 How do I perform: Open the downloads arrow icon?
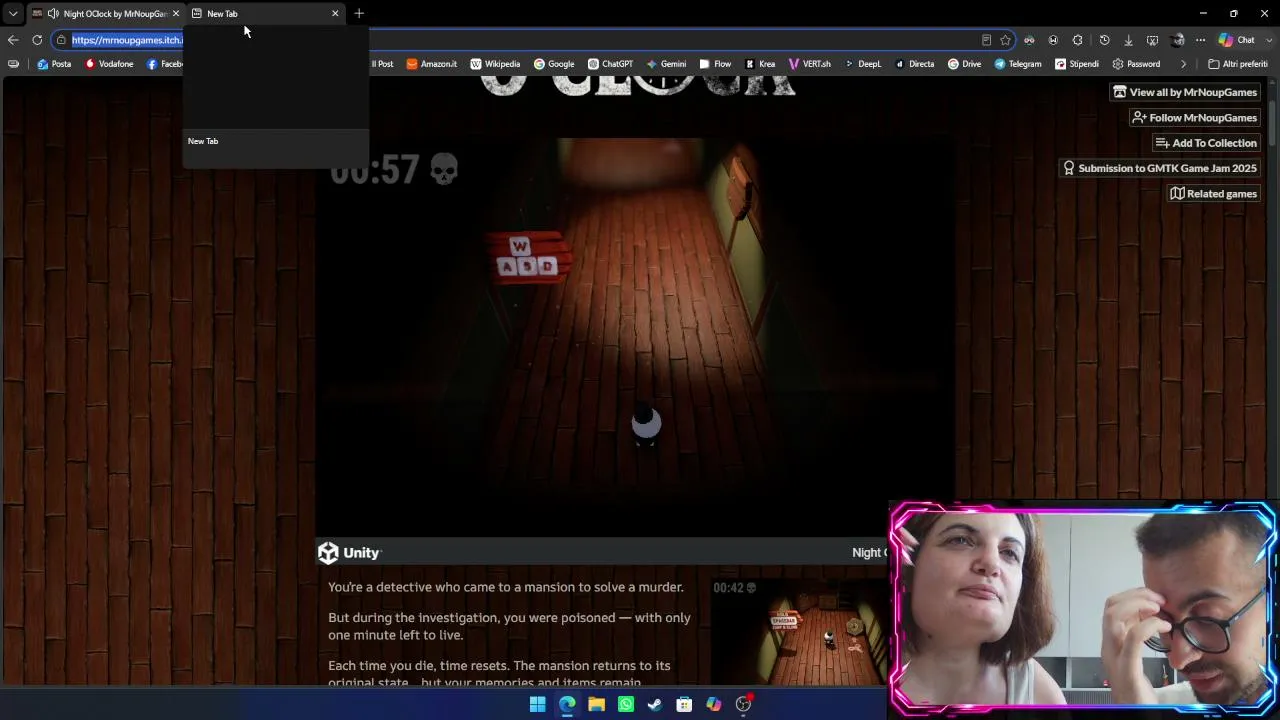click(1128, 40)
